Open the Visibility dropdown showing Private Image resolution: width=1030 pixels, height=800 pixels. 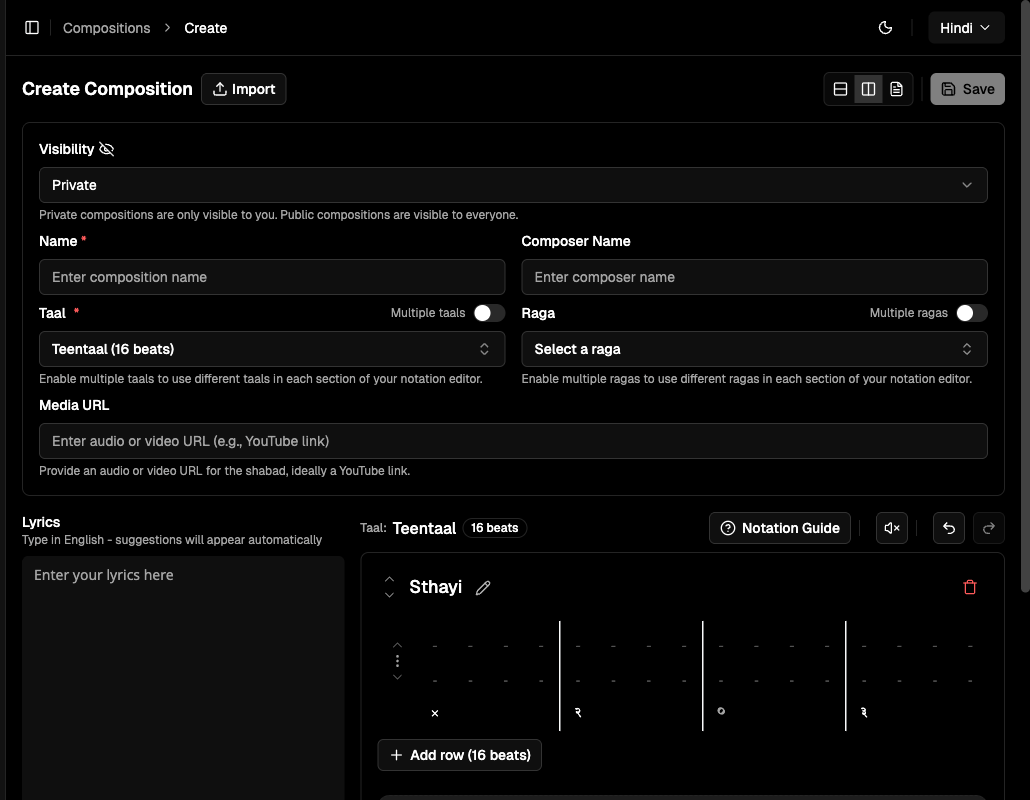(513, 185)
